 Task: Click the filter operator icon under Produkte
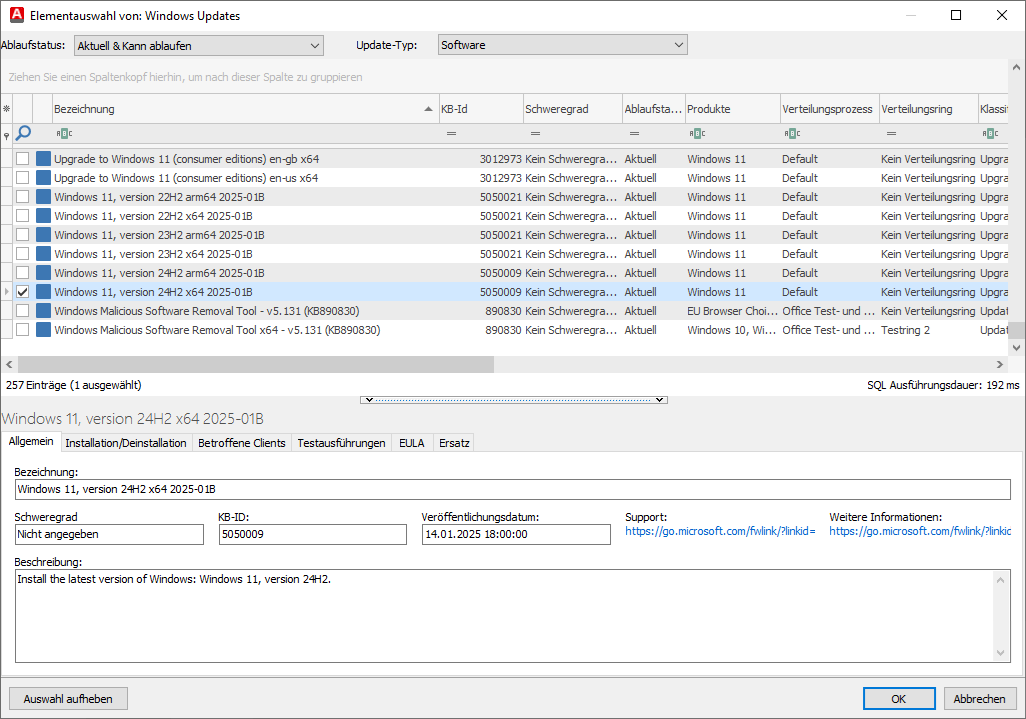pos(697,133)
